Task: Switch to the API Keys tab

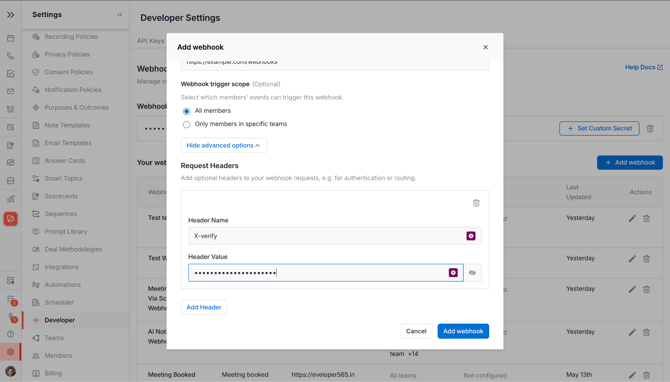Action: 150,41
